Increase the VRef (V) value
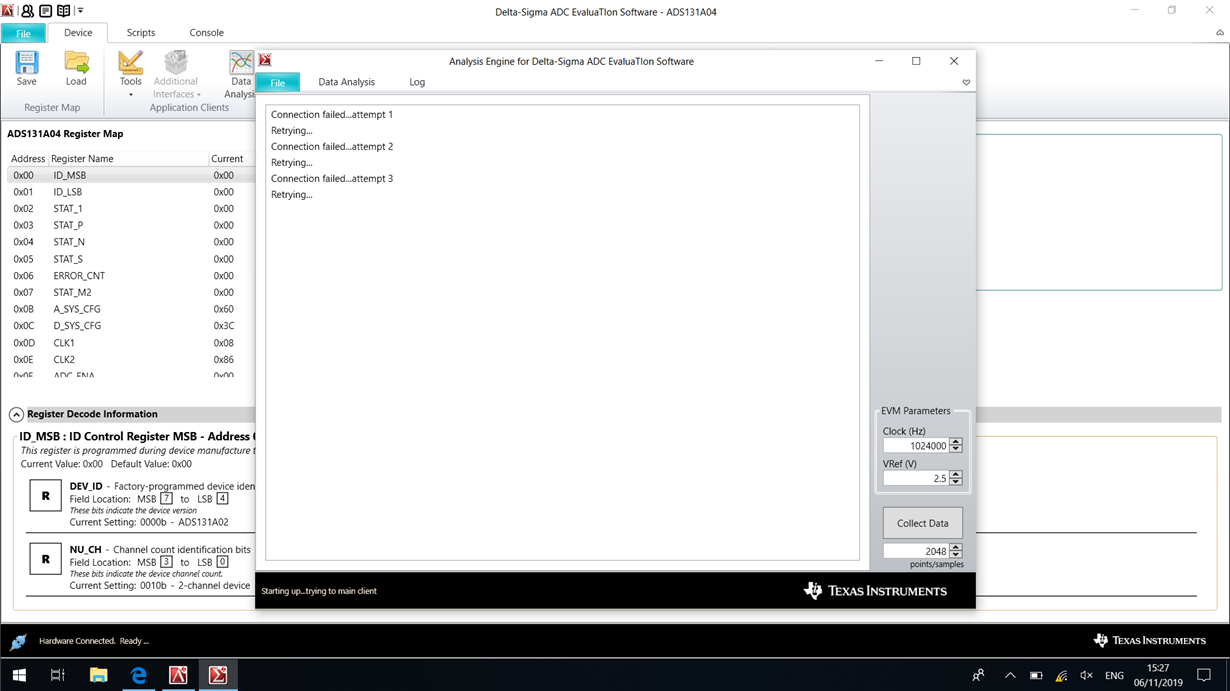1230x691 pixels. coord(956,475)
